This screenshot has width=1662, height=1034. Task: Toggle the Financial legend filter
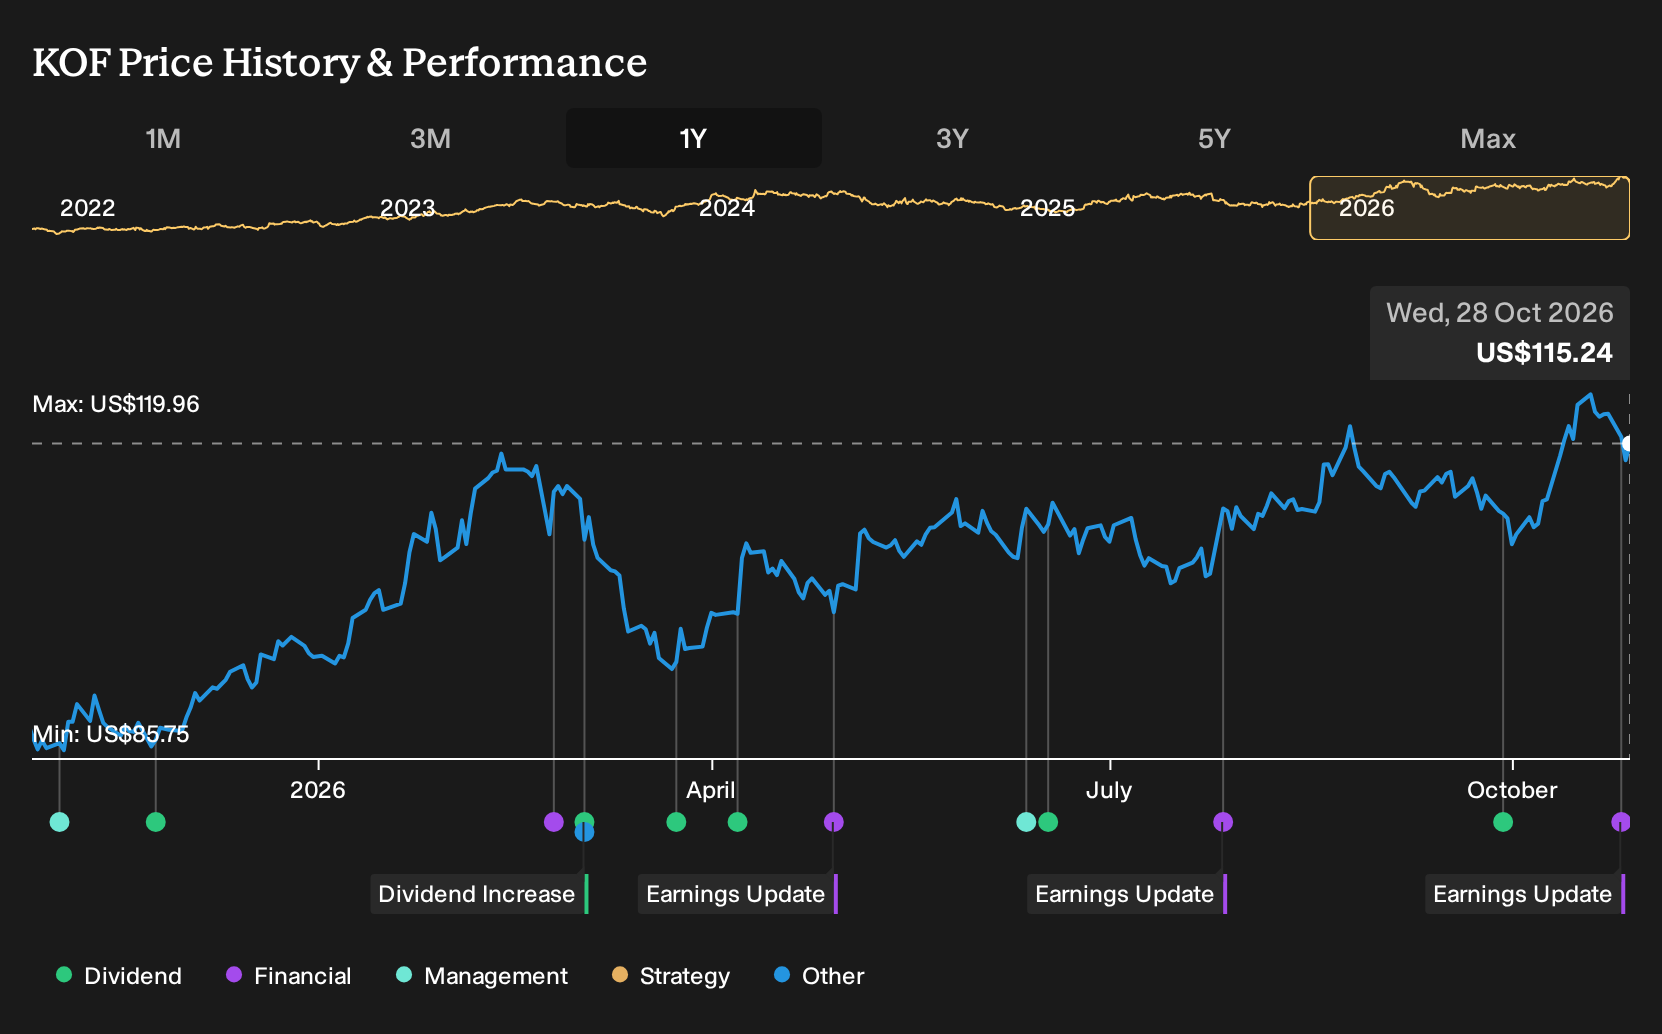coord(288,976)
